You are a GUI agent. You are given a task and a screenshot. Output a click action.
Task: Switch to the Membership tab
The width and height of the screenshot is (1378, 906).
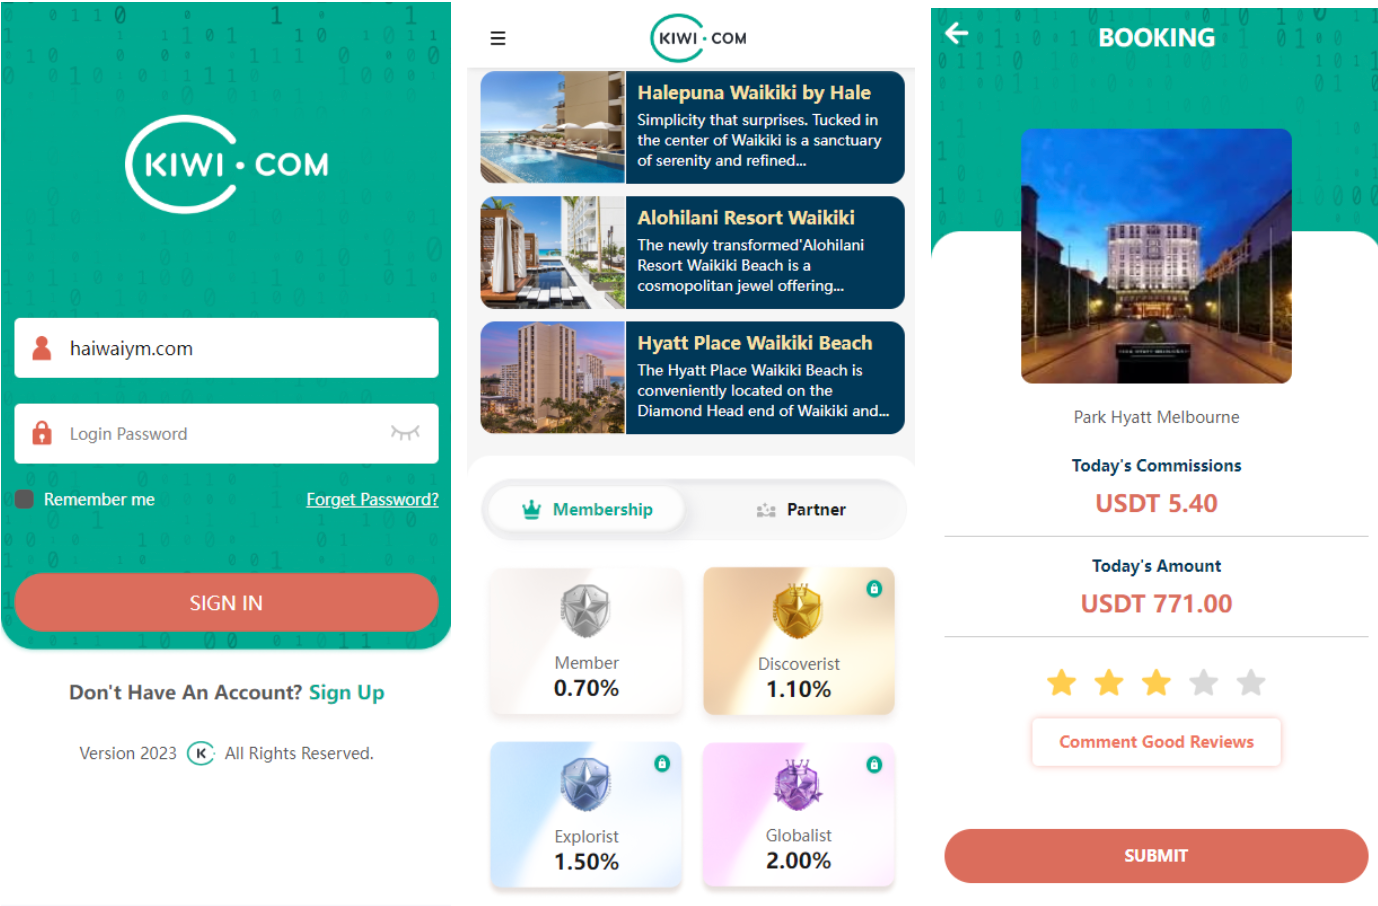[x=587, y=509]
